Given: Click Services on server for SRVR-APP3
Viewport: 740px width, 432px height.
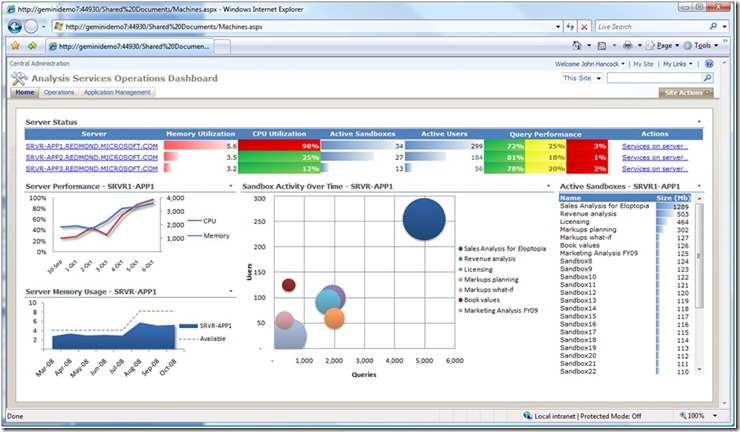Looking at the screenshot, I should (655, 169).
